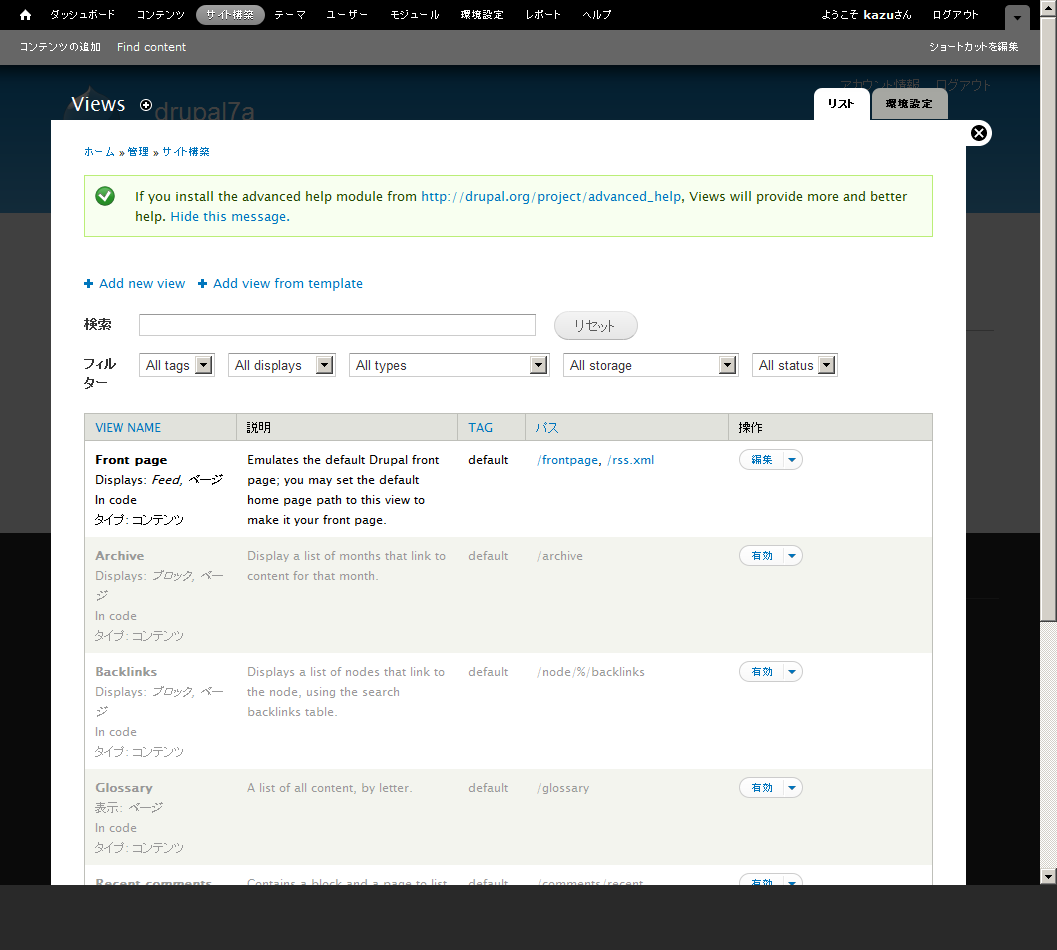Viewport: 1057px width, 950px height.
Task: Open the /frontpage path link
Action: 568,460
